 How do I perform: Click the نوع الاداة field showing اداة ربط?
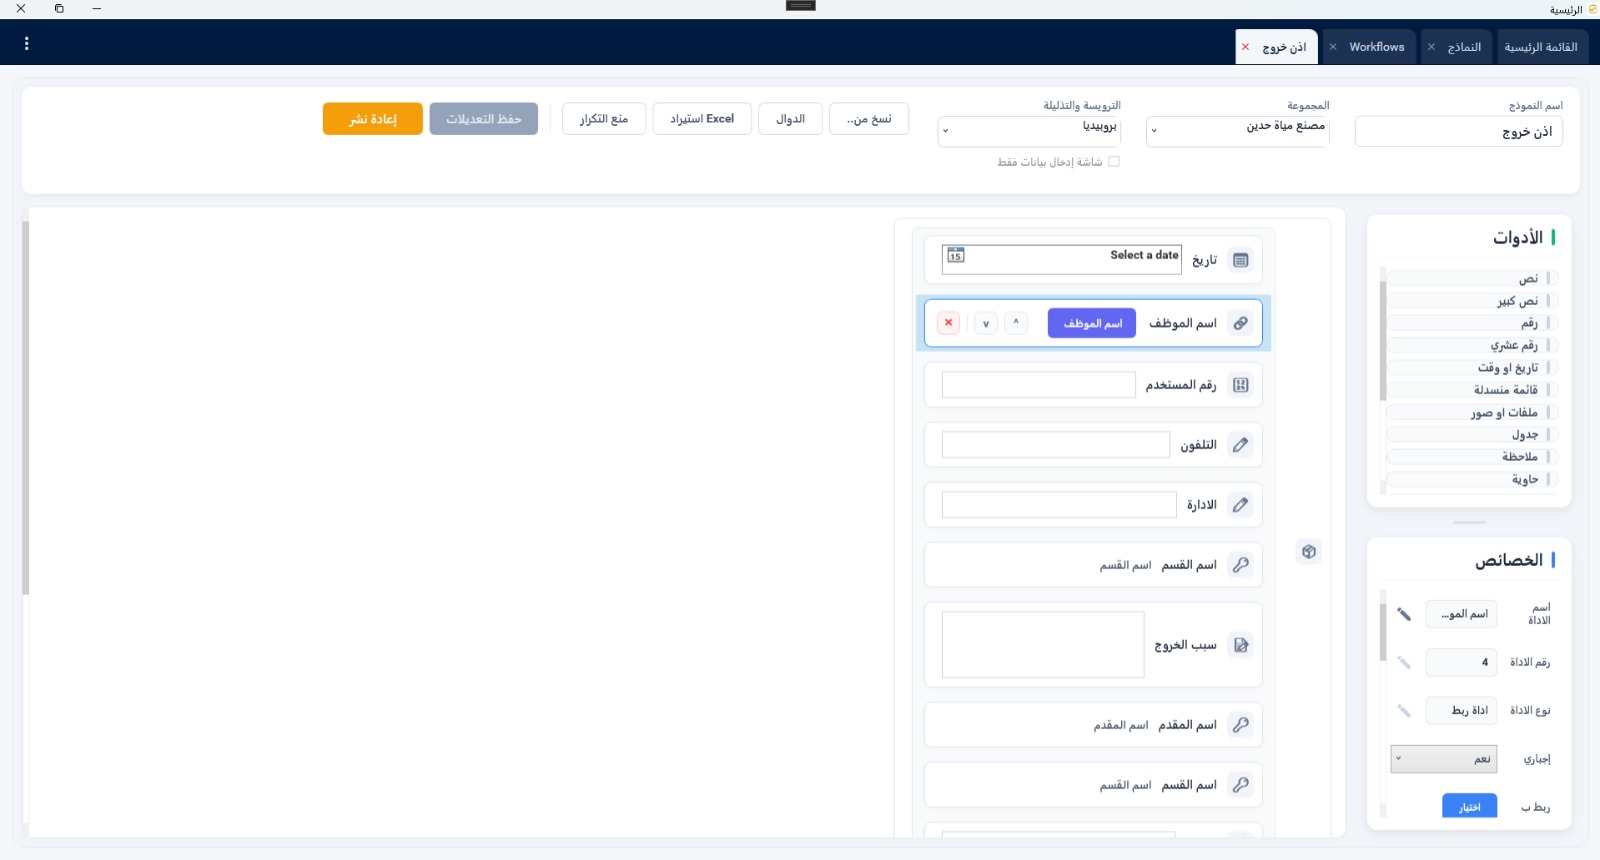(x=1462, y=710)
